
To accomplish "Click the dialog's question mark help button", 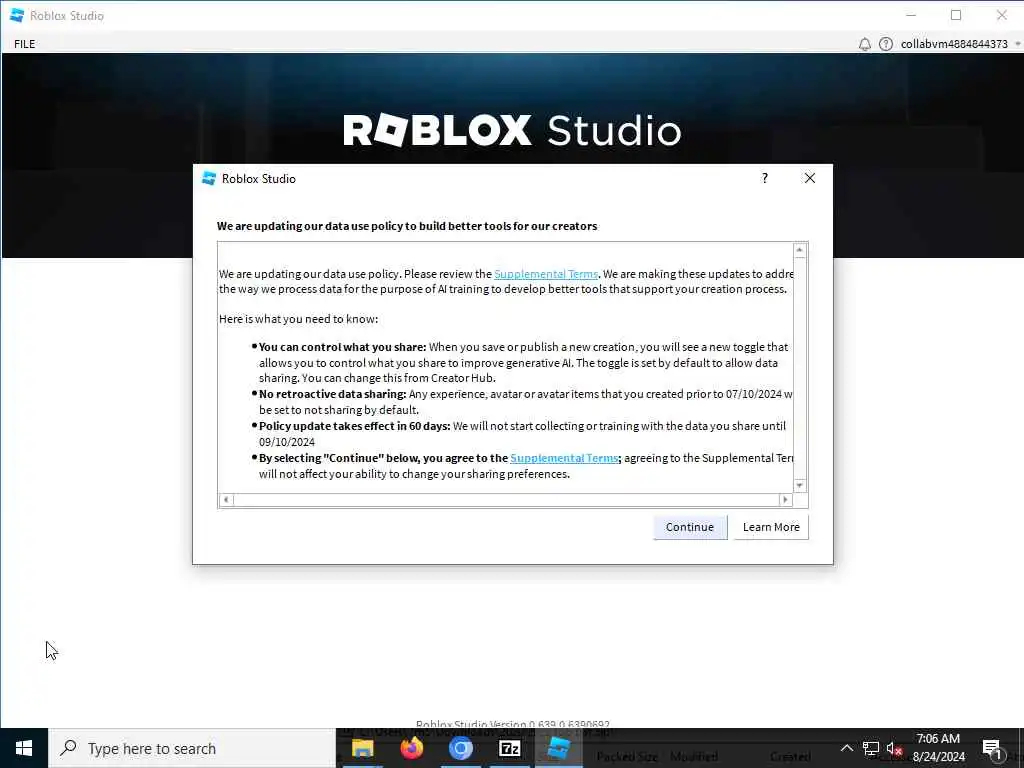I will pyautogui.click(x=765, y=178).
